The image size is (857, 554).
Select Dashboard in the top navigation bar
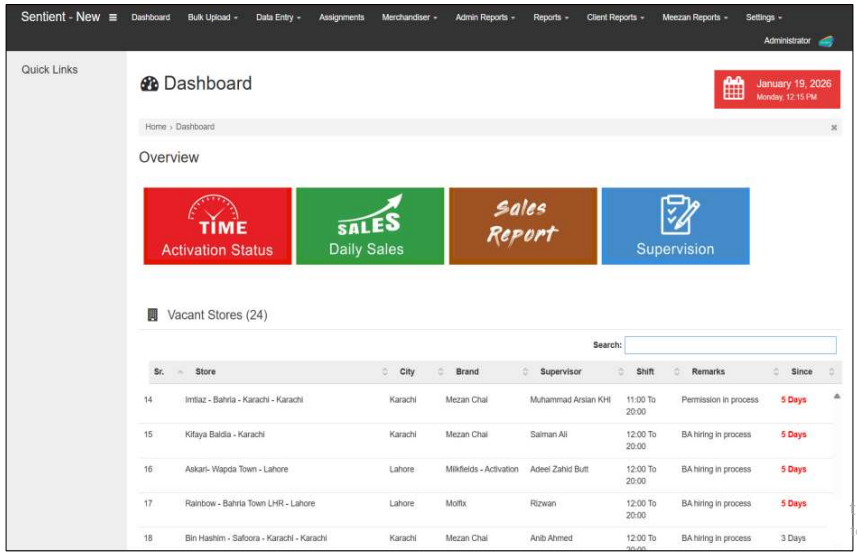coord(151,17)
